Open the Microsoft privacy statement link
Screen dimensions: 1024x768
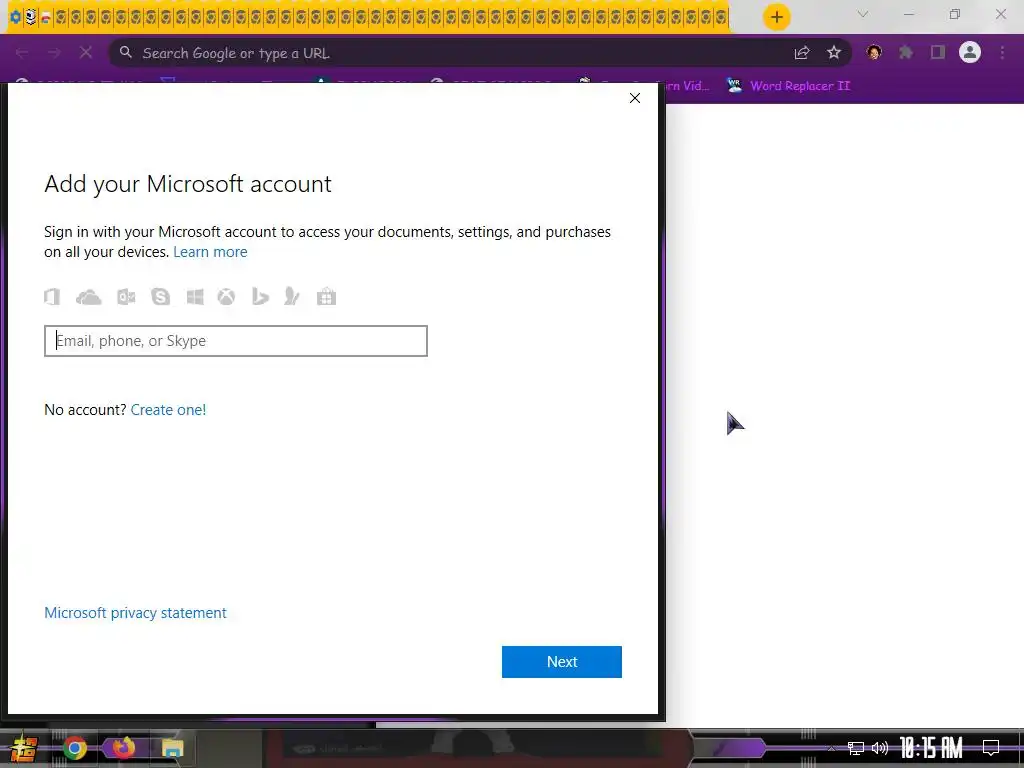135,613
